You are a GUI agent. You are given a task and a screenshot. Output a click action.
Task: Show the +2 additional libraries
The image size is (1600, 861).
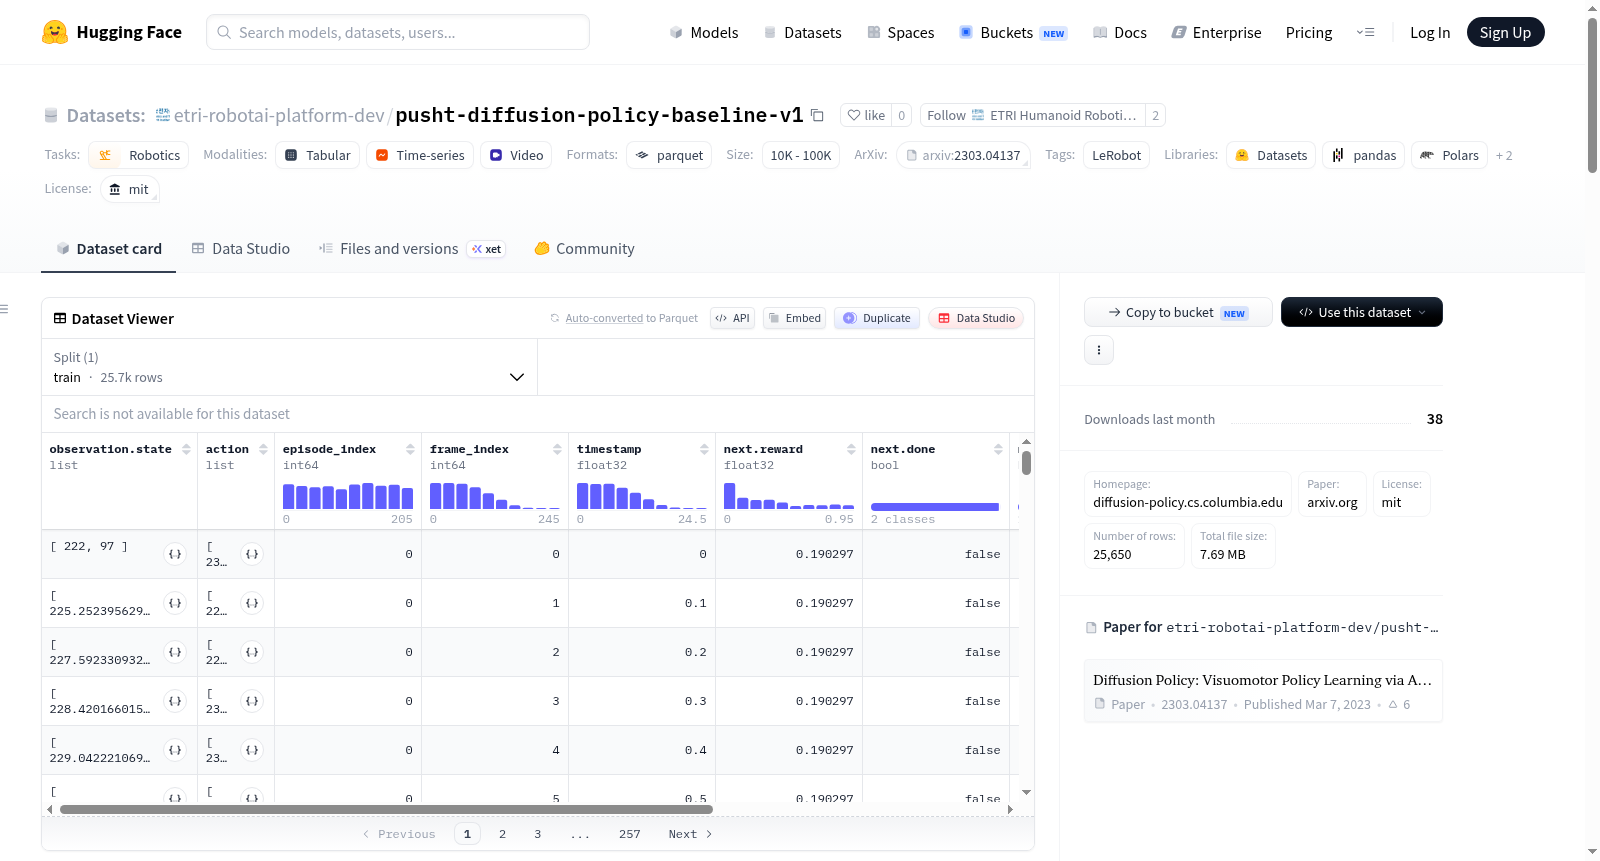pos(1503,155)
